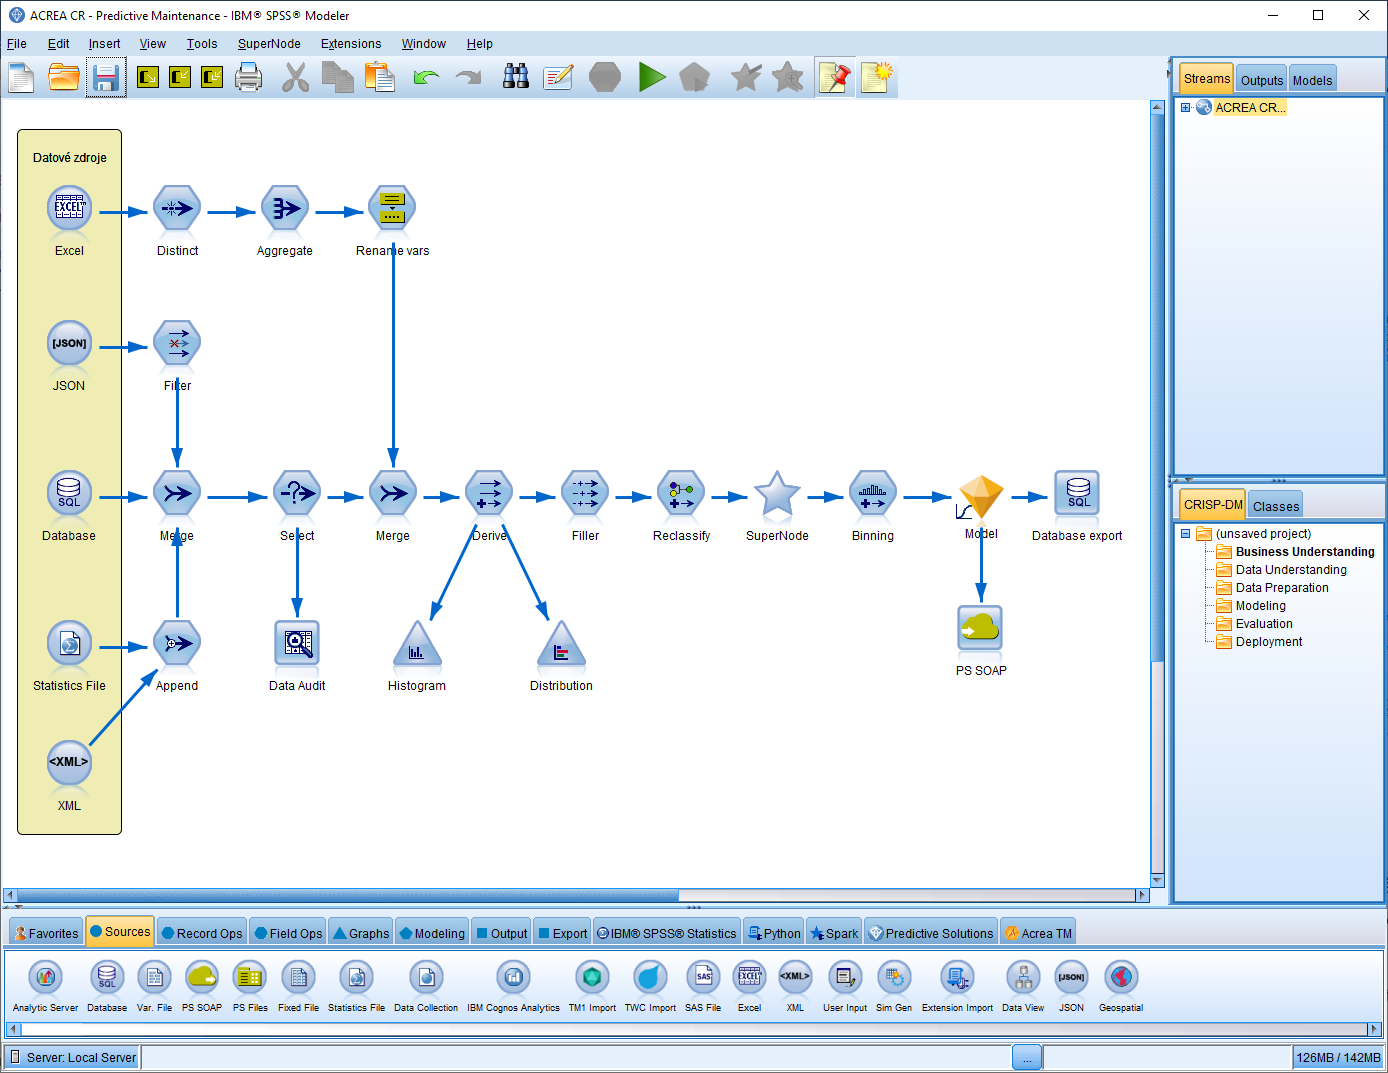Select the Data Audit node

297,644
